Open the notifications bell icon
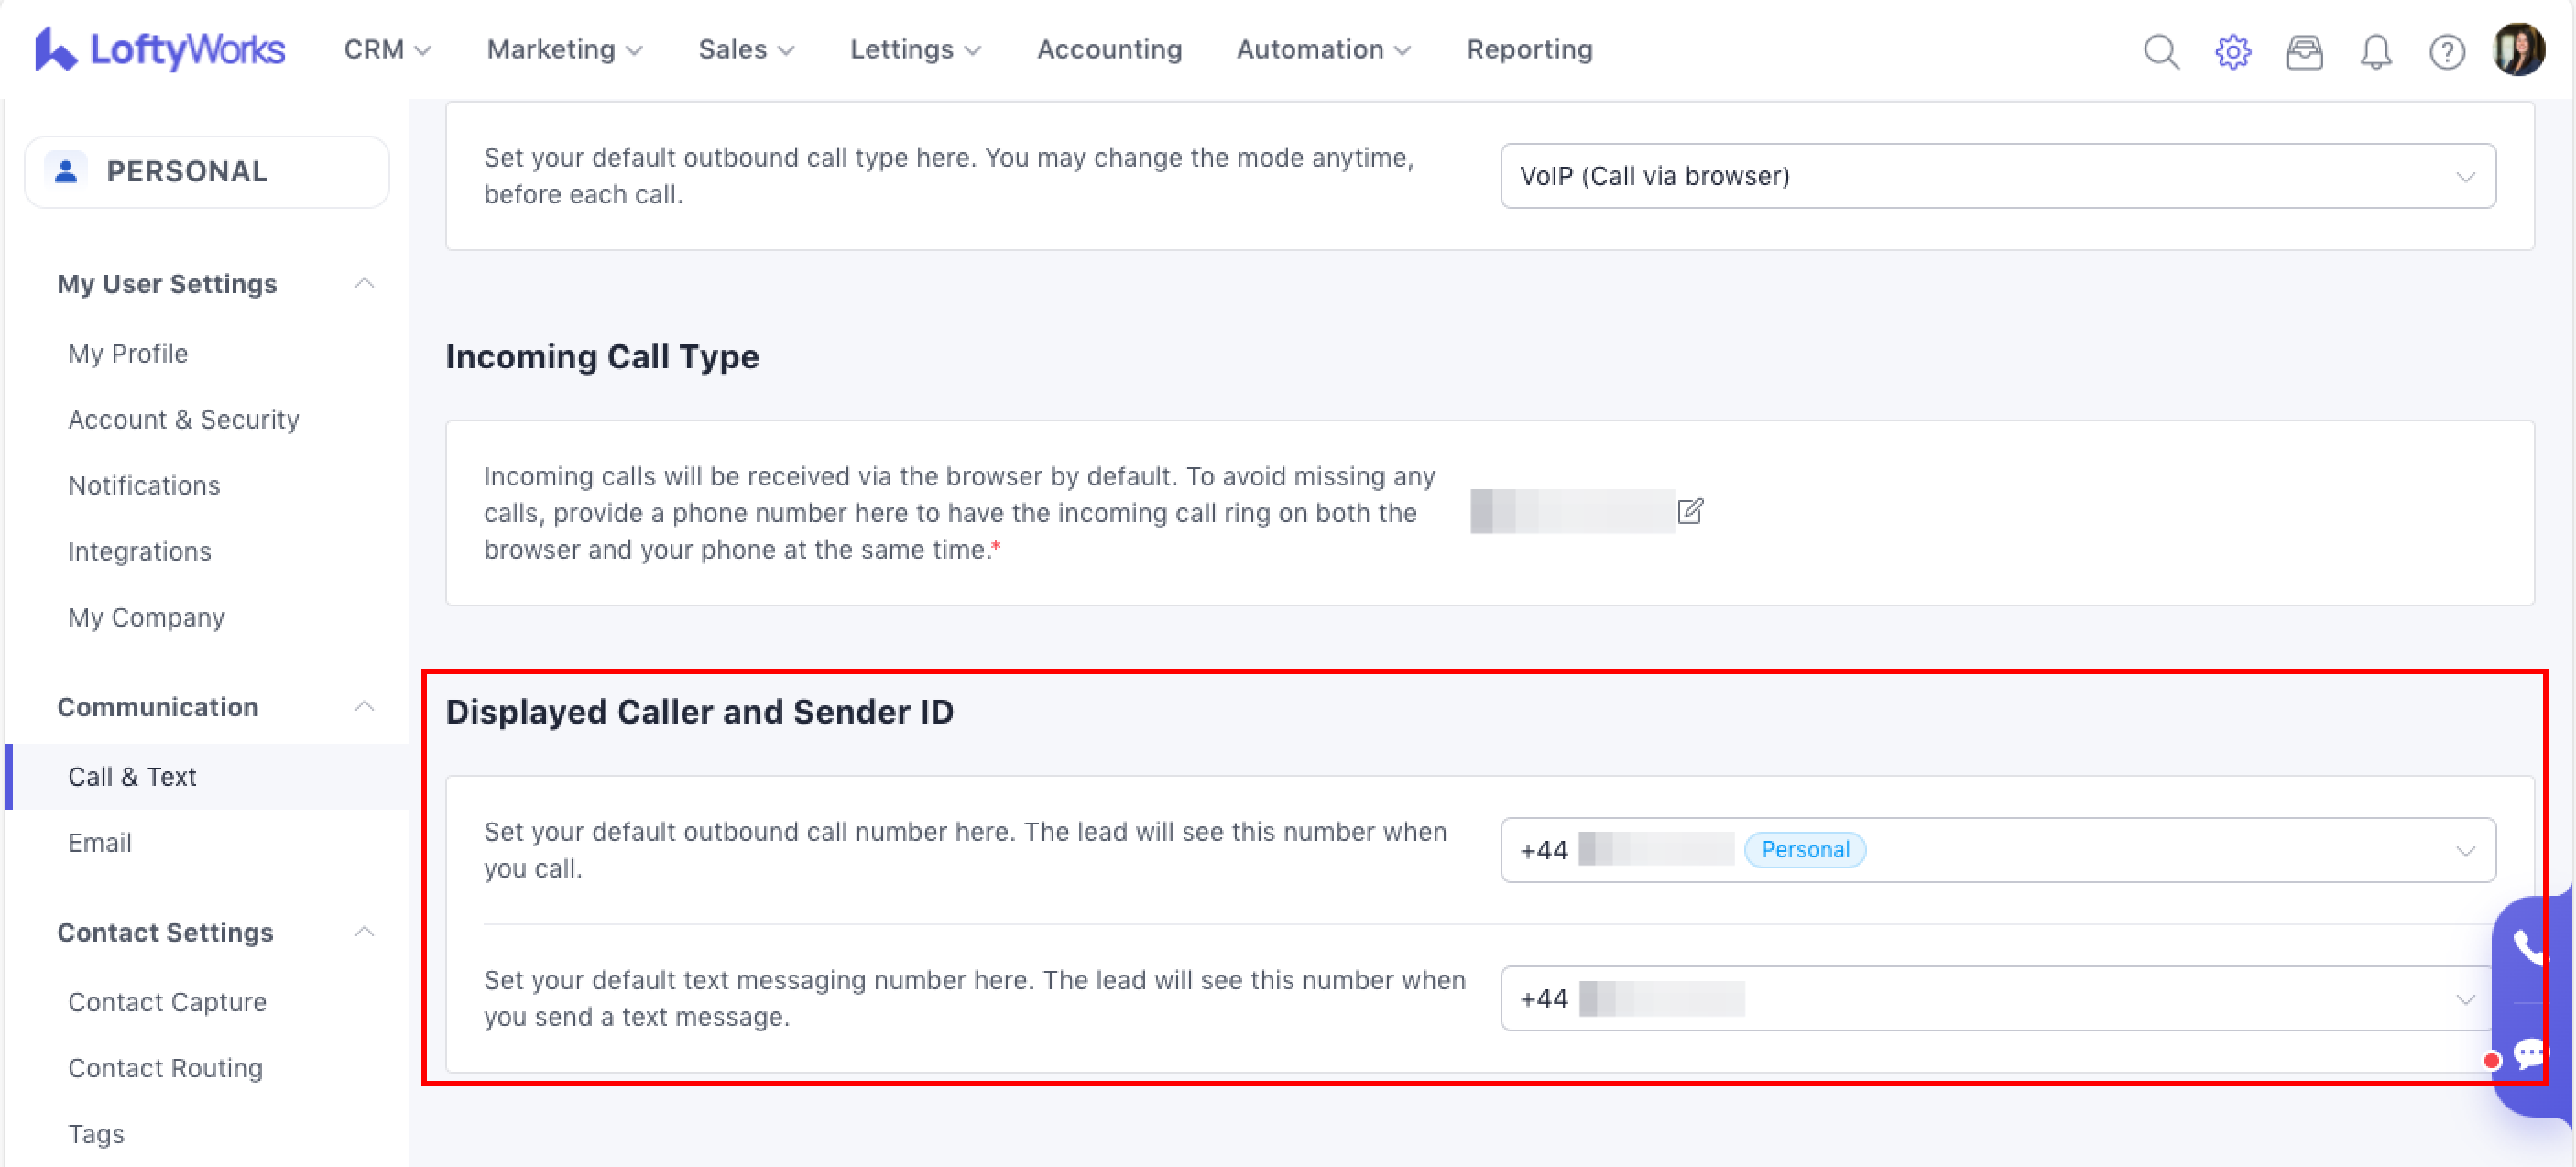The width and height of the screenshot is (2576, 1167). point(2375,51)
